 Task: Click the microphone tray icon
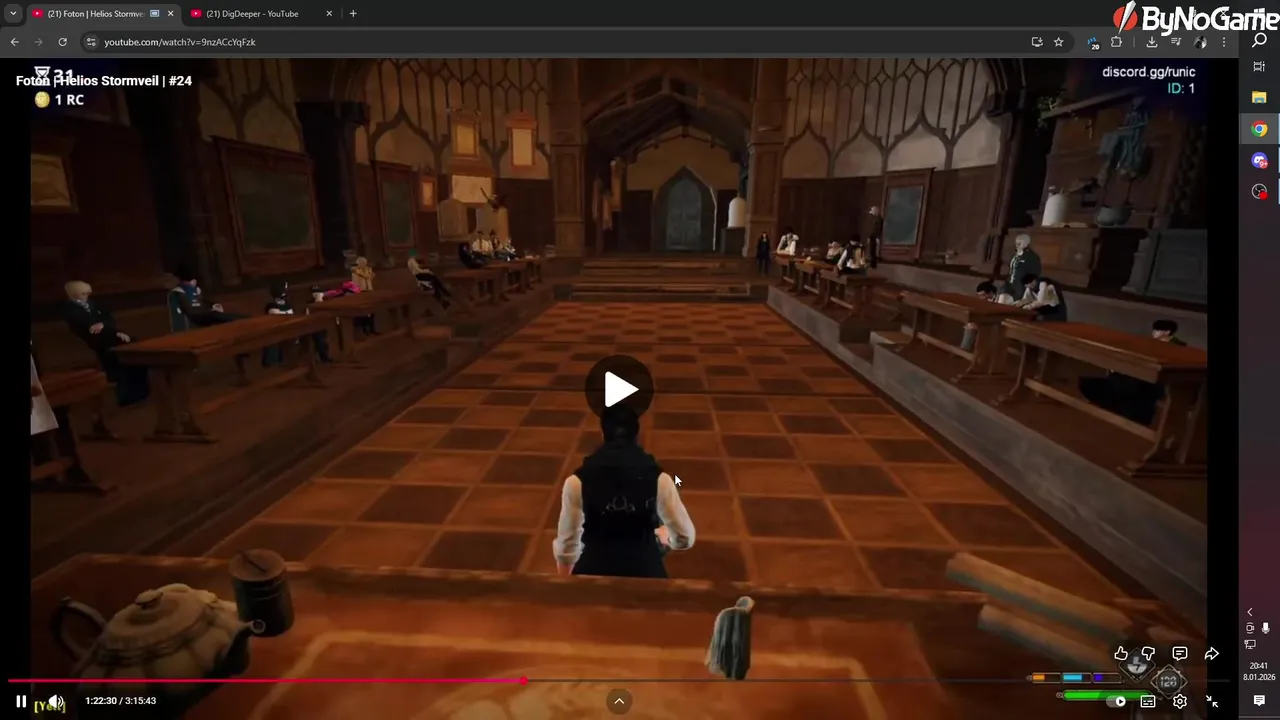(1266, 628)
